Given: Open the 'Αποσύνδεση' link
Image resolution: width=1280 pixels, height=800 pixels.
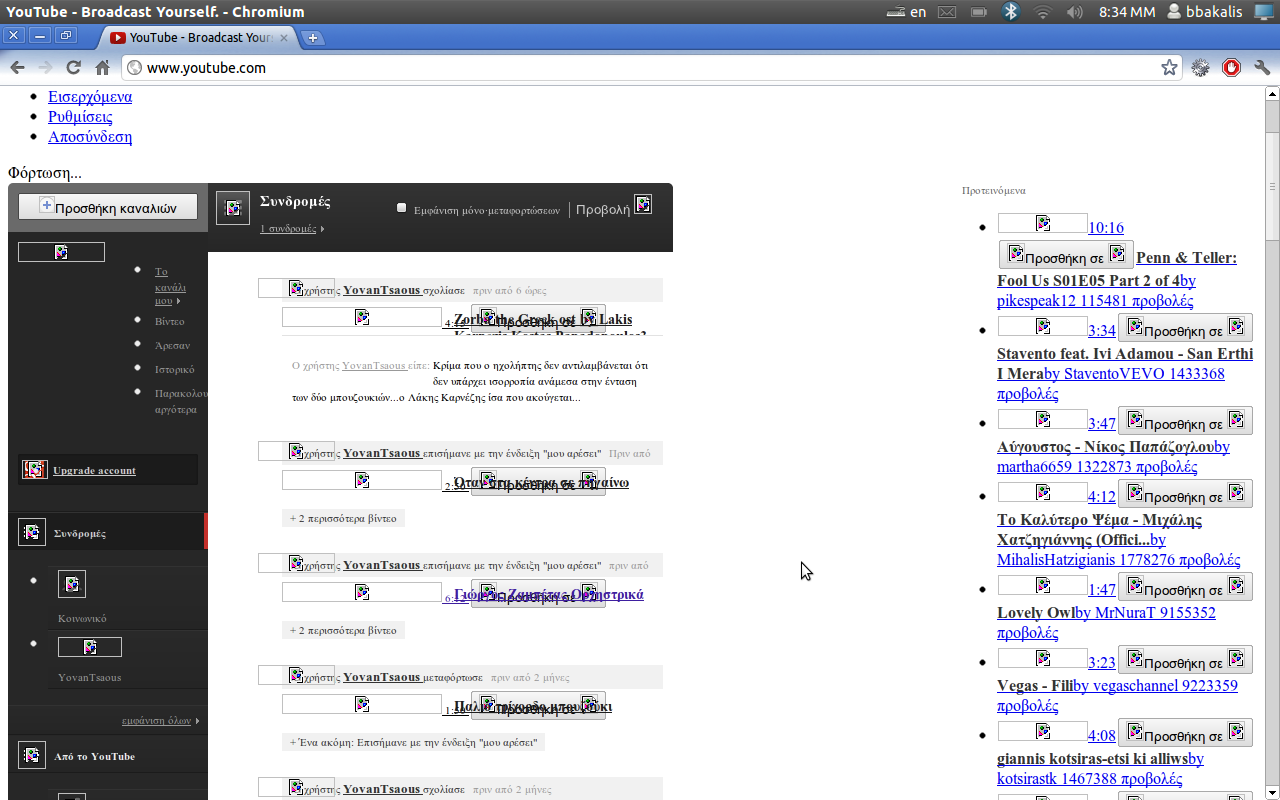Looking at the screenshot, I should click(x=90, y=137).
